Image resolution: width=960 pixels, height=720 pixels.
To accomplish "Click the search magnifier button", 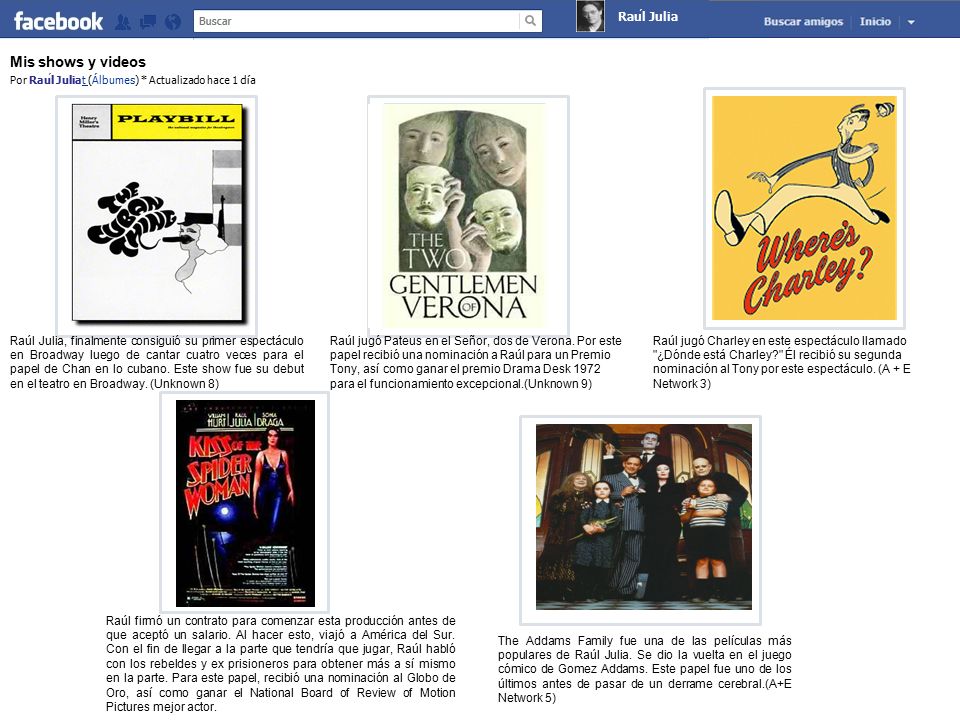I will 530,21.
